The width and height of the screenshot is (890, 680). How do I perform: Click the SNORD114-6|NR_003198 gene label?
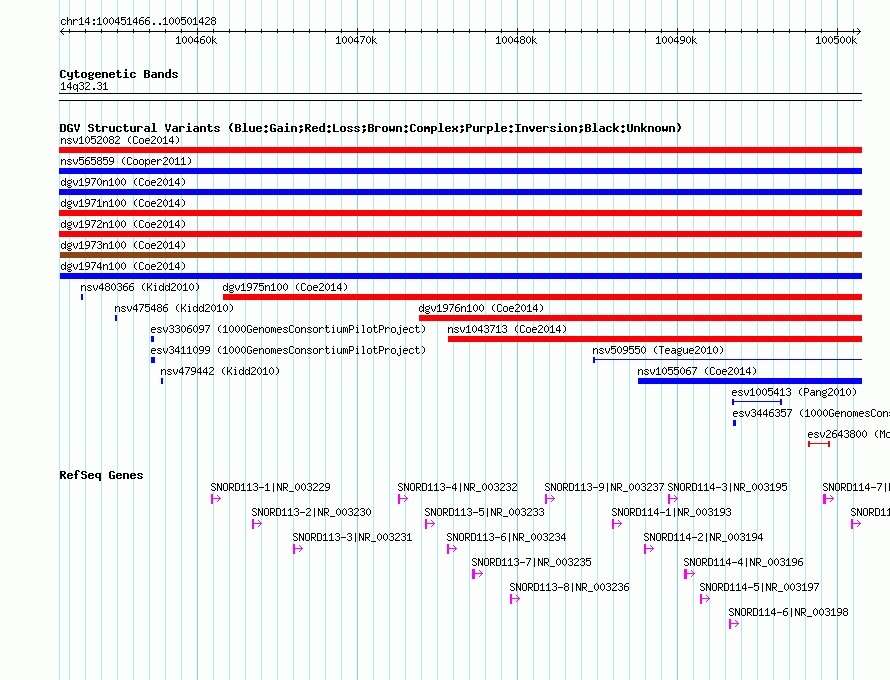788,612
